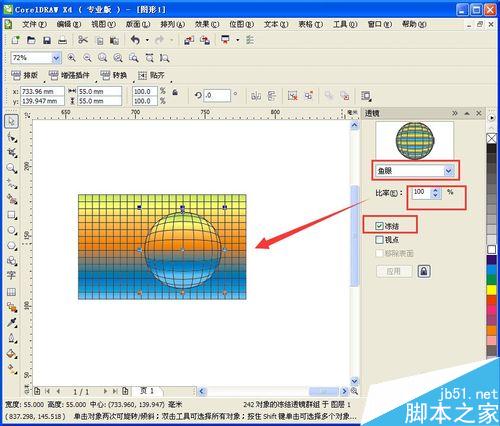Click the x position field 733.96 mm
Viewport: 500px width, 426px height.
point(42,91)
